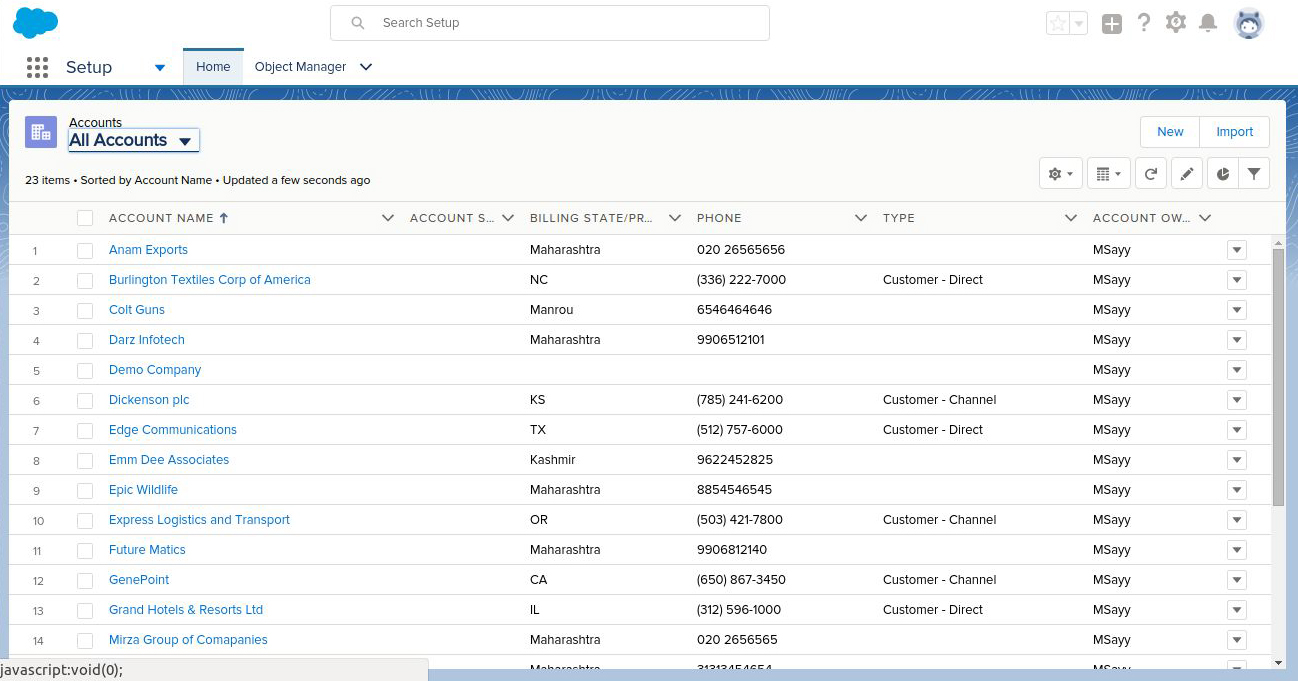The height and width of the screenshot is (681, 1298).
Task: Open the All Accounts list view dropdown
Action: 134,141
